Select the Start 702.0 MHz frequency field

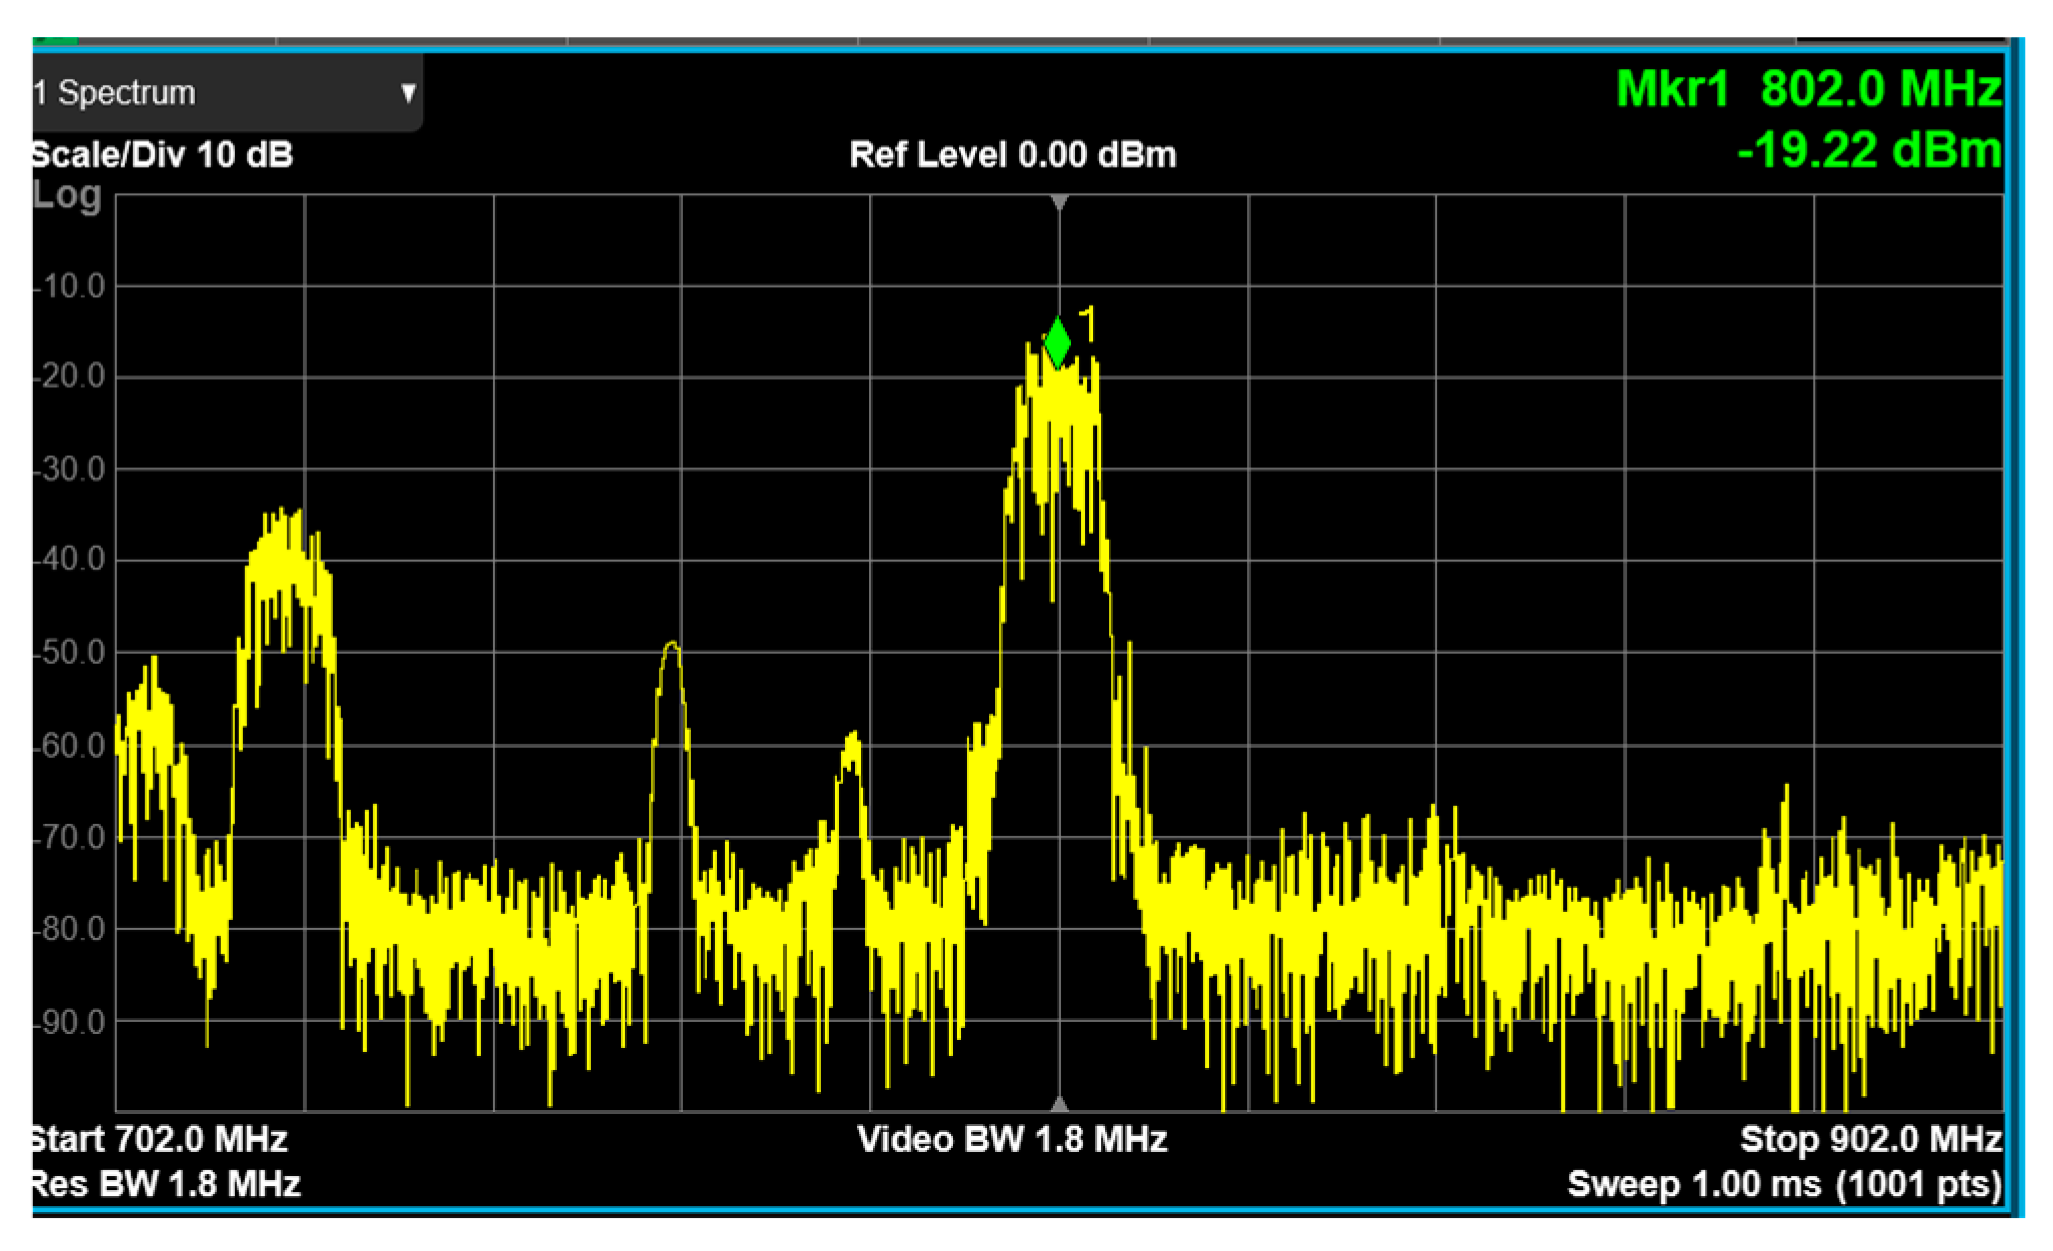[160, 1139]
